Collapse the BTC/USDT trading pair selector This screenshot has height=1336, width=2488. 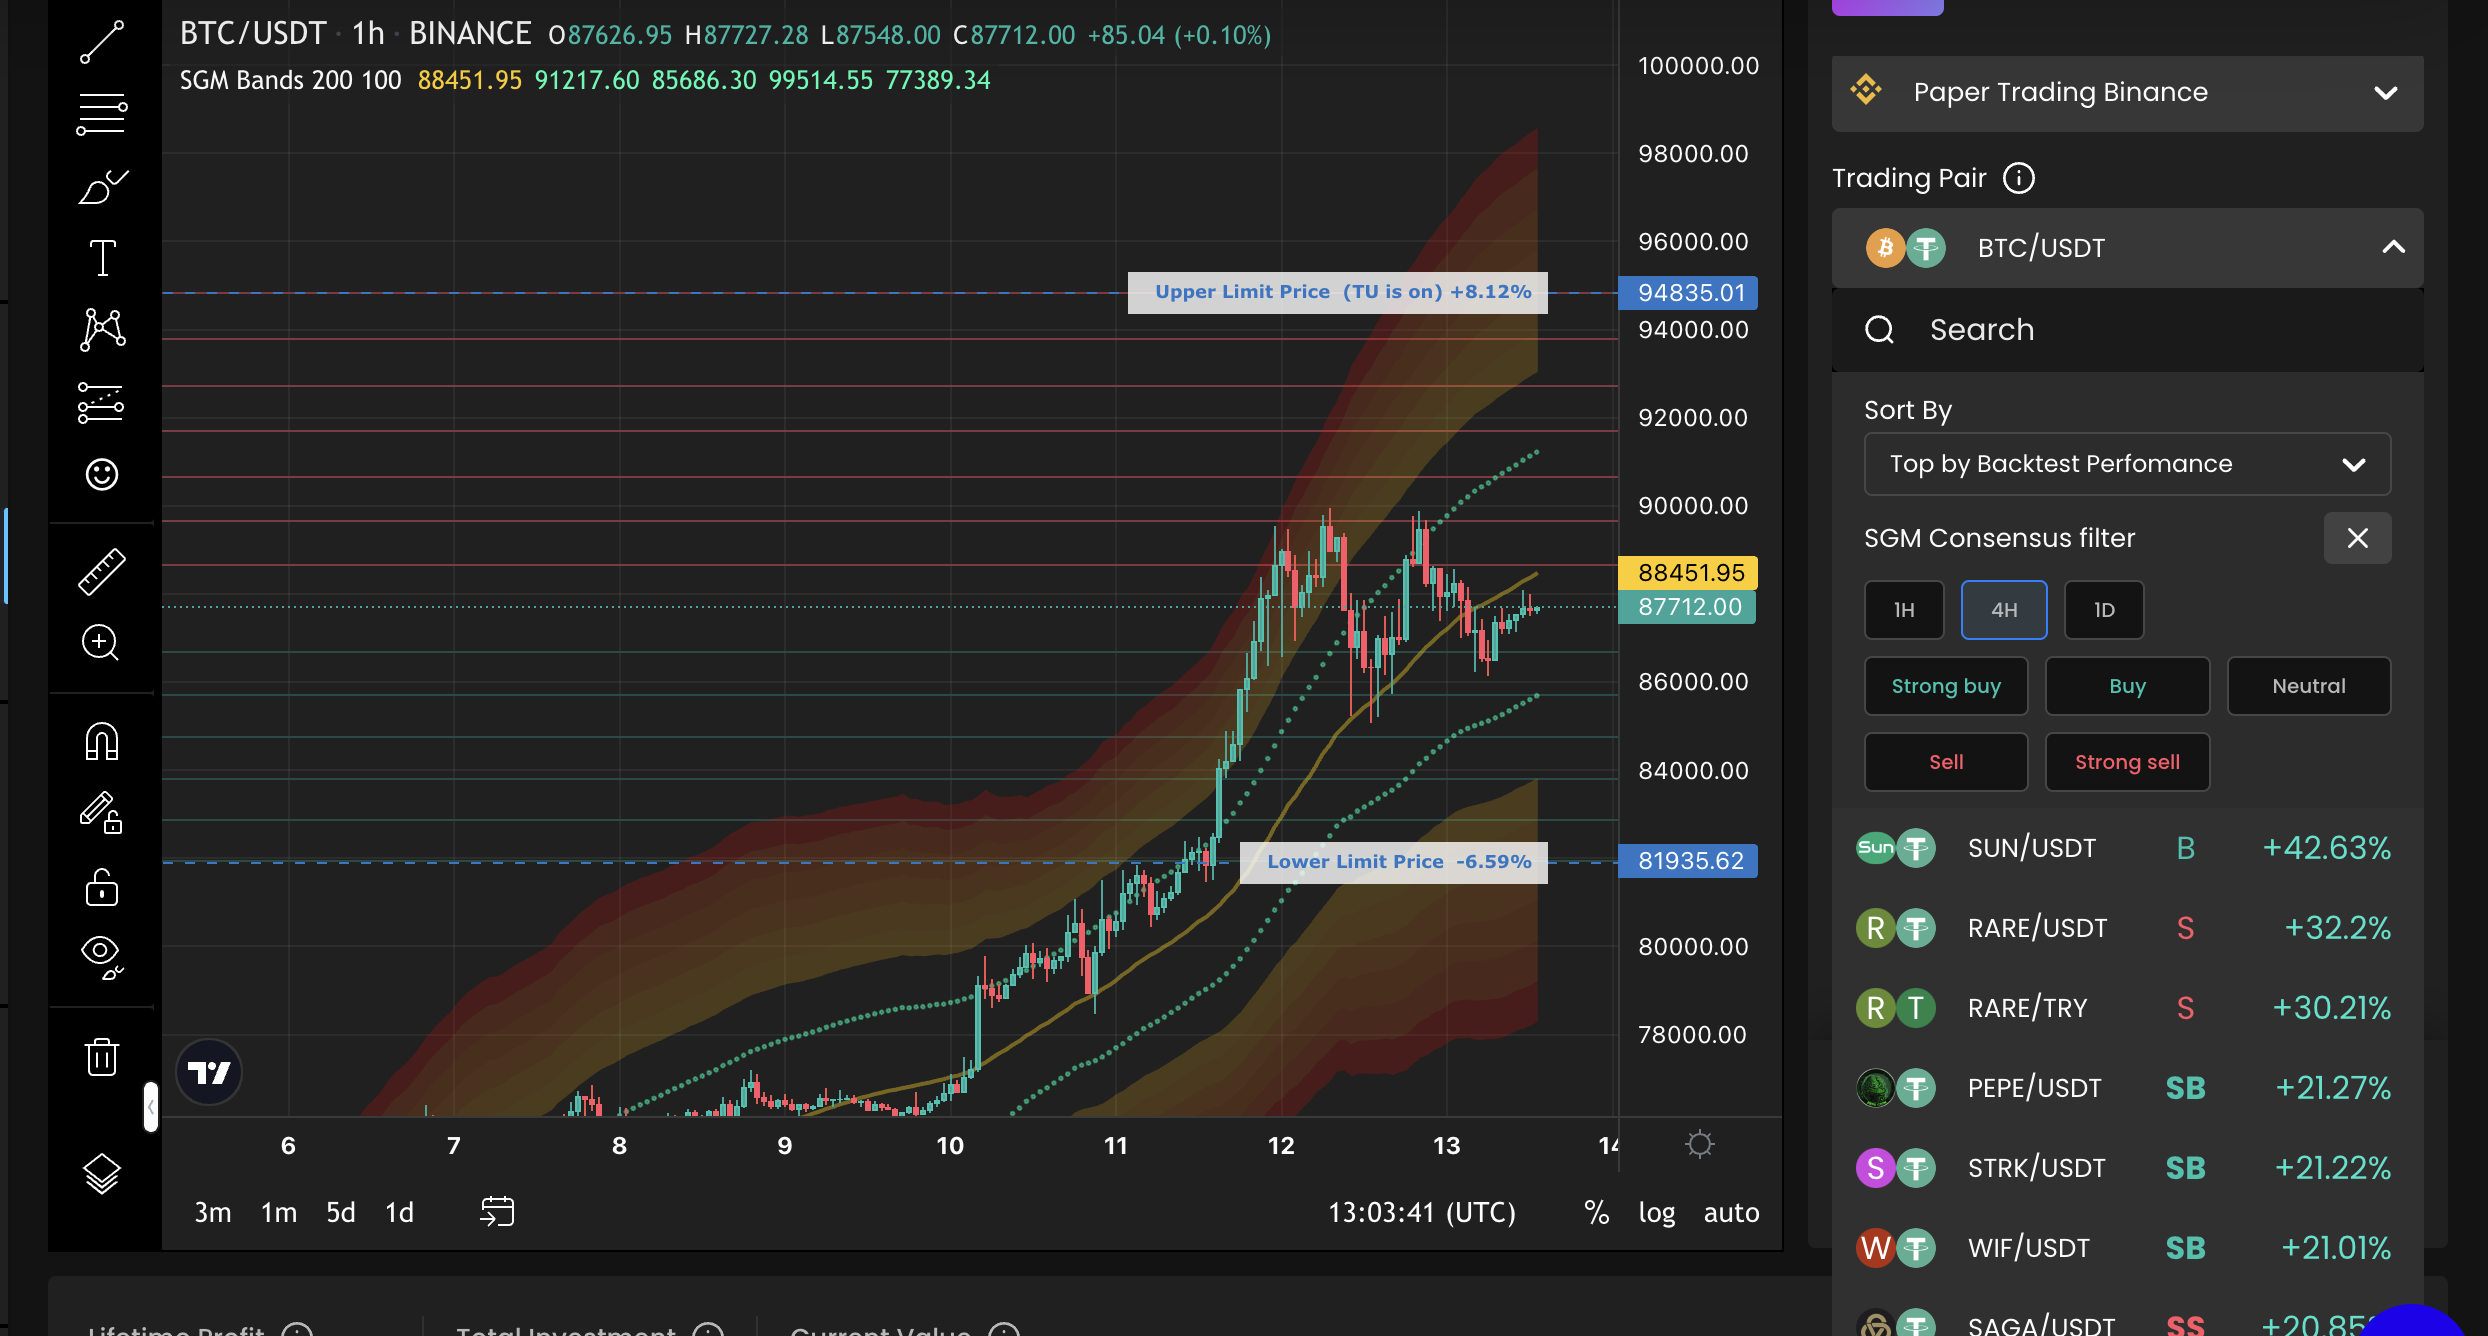pyautogui.click(x=2392, y=247)
